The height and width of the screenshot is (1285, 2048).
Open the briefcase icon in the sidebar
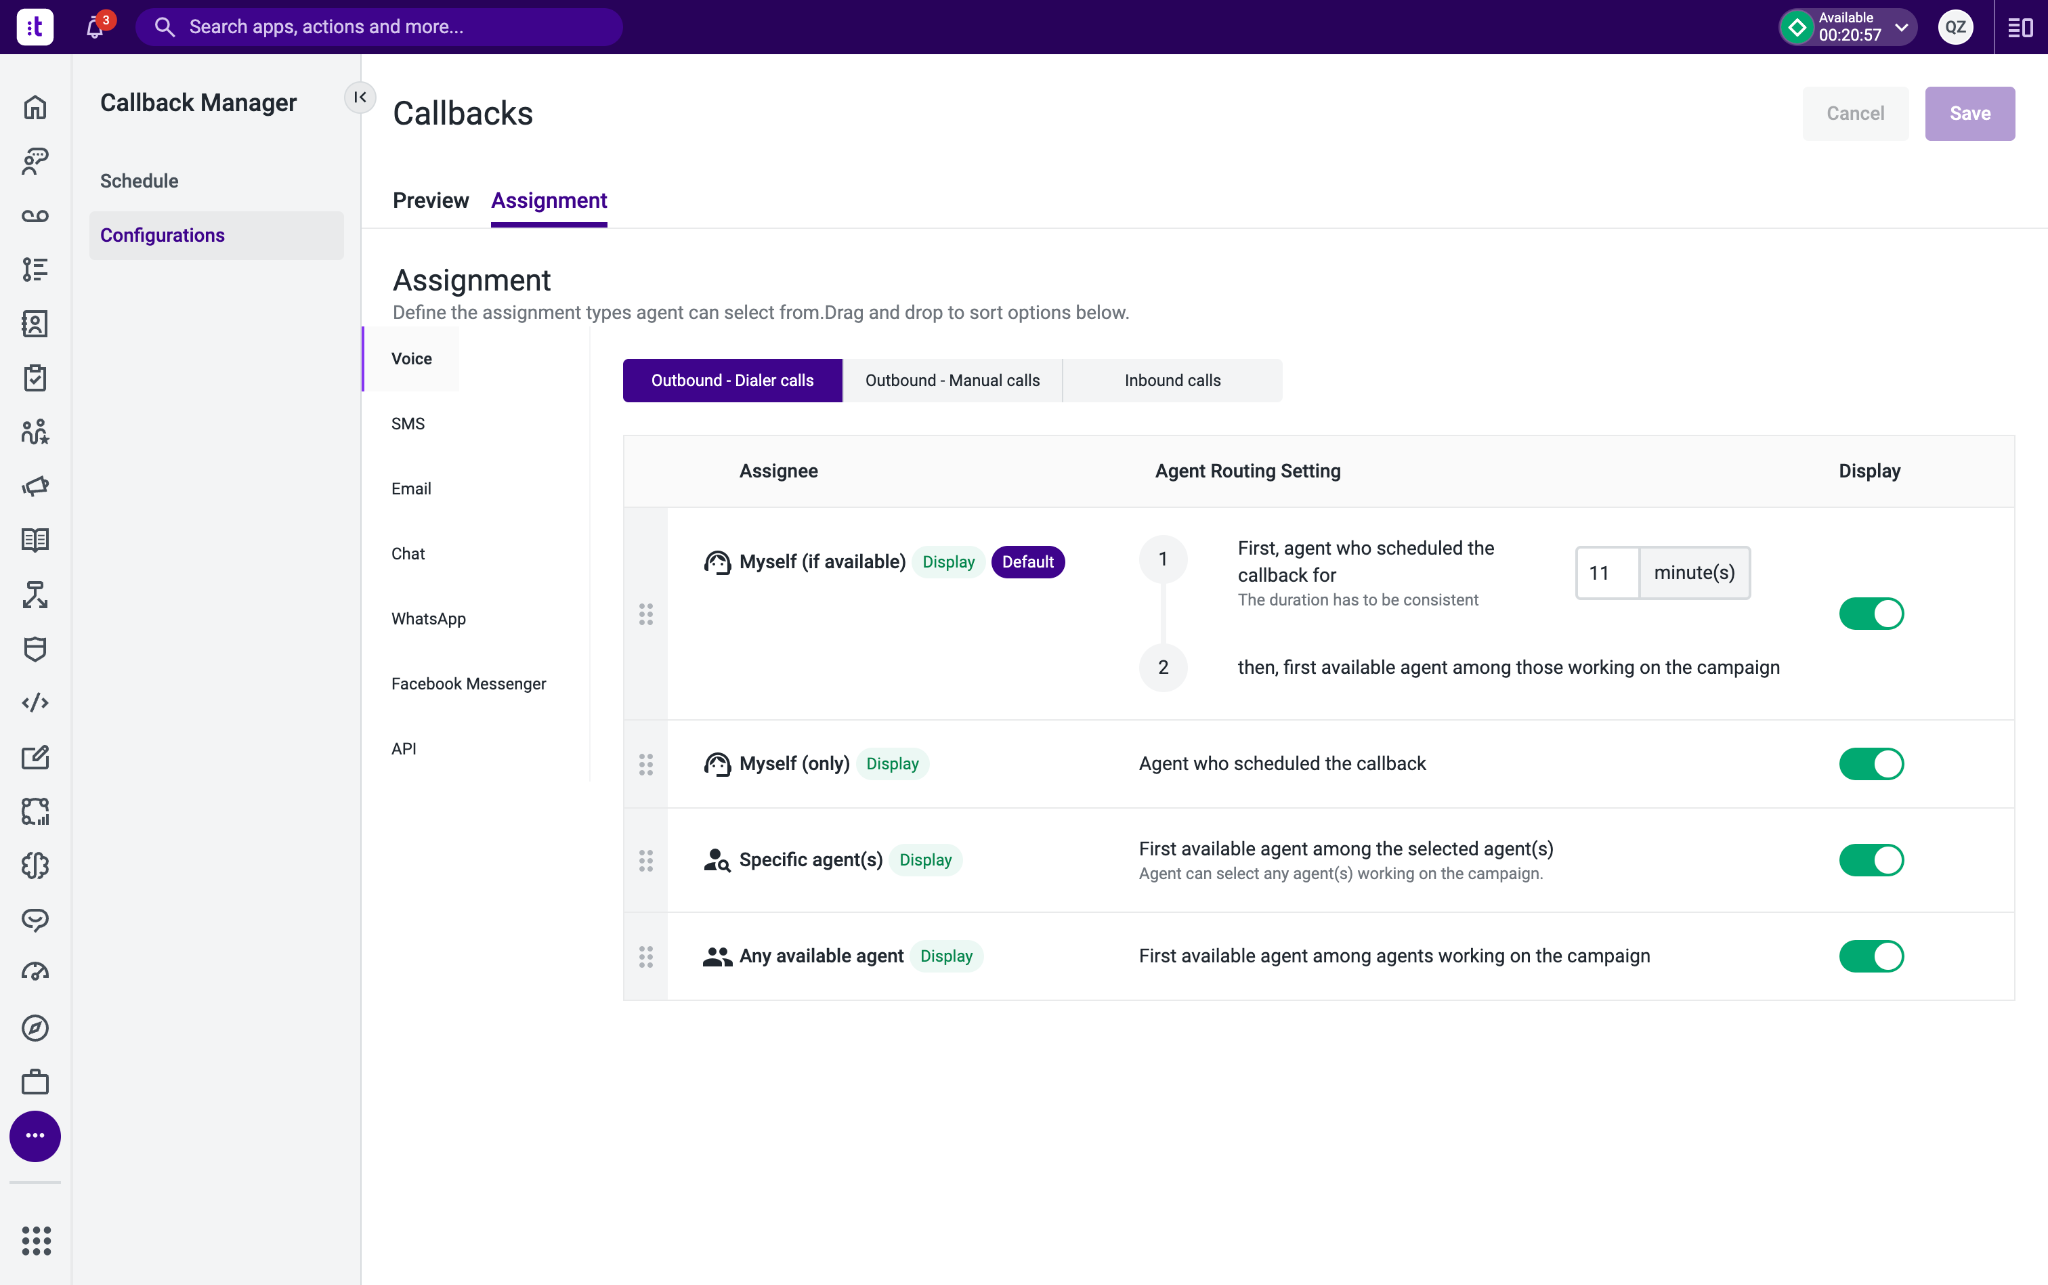(35, 1082)
